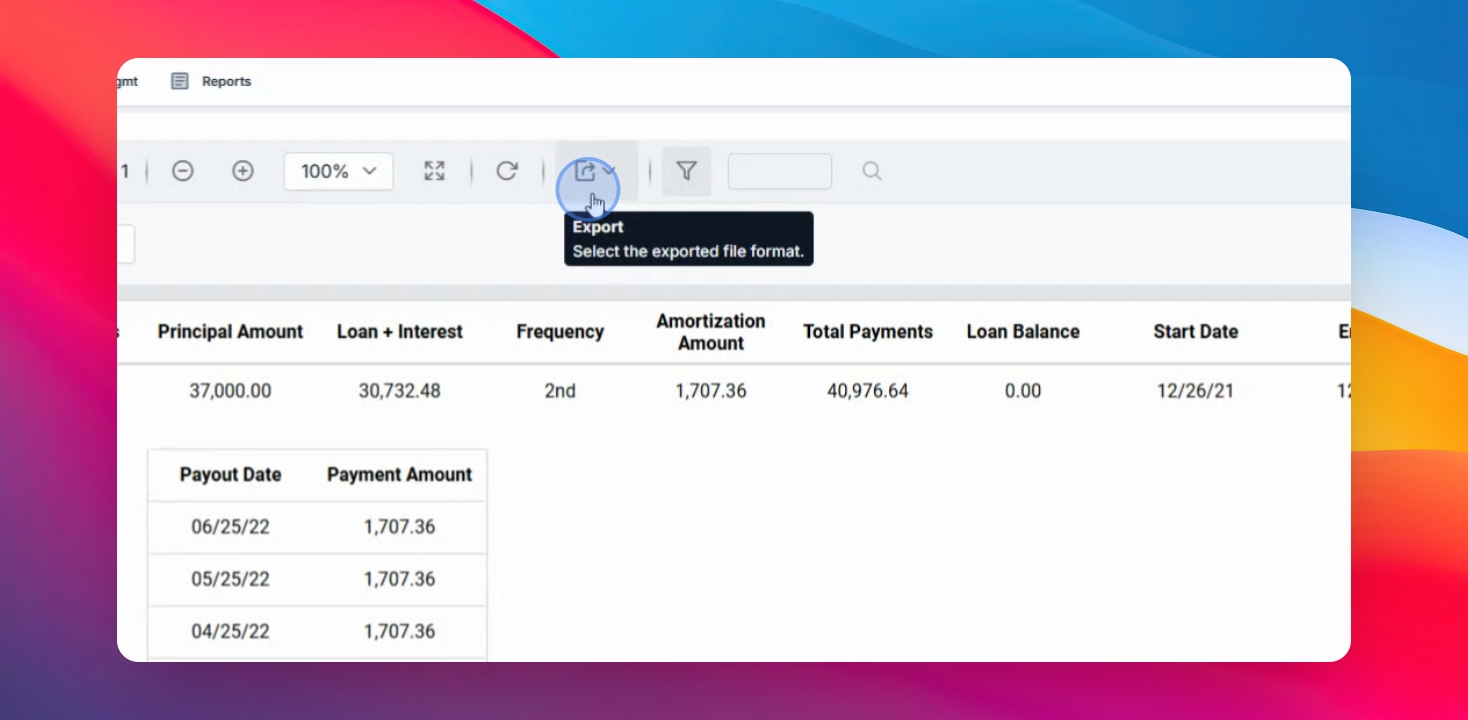Viewport: 1468px width, 720px height.
Task: Select the 05/25/22 payout date row
Action: pyautogui.click(x=317, y=579)
